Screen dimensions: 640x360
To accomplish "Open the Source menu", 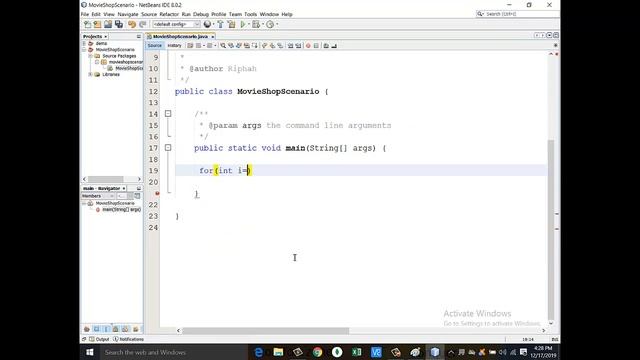I will tap(149, 14).
